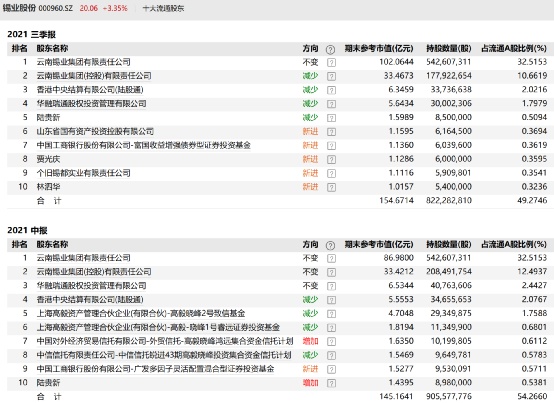Click question icon in 外贸信托-高毅晓峰鸿远 row
Viewport: 554px width, 403px height.
click(331, 342)
